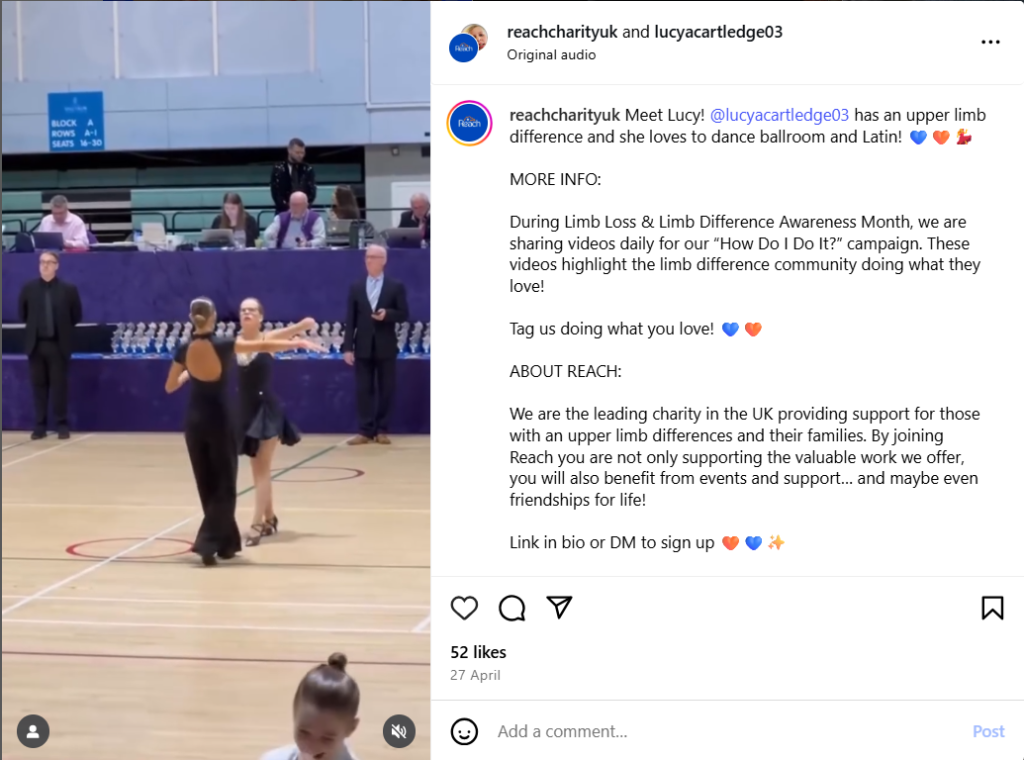Click overlapping profile avatars in header
Viewport: 1024px width, 760px height.
point(468,43)
